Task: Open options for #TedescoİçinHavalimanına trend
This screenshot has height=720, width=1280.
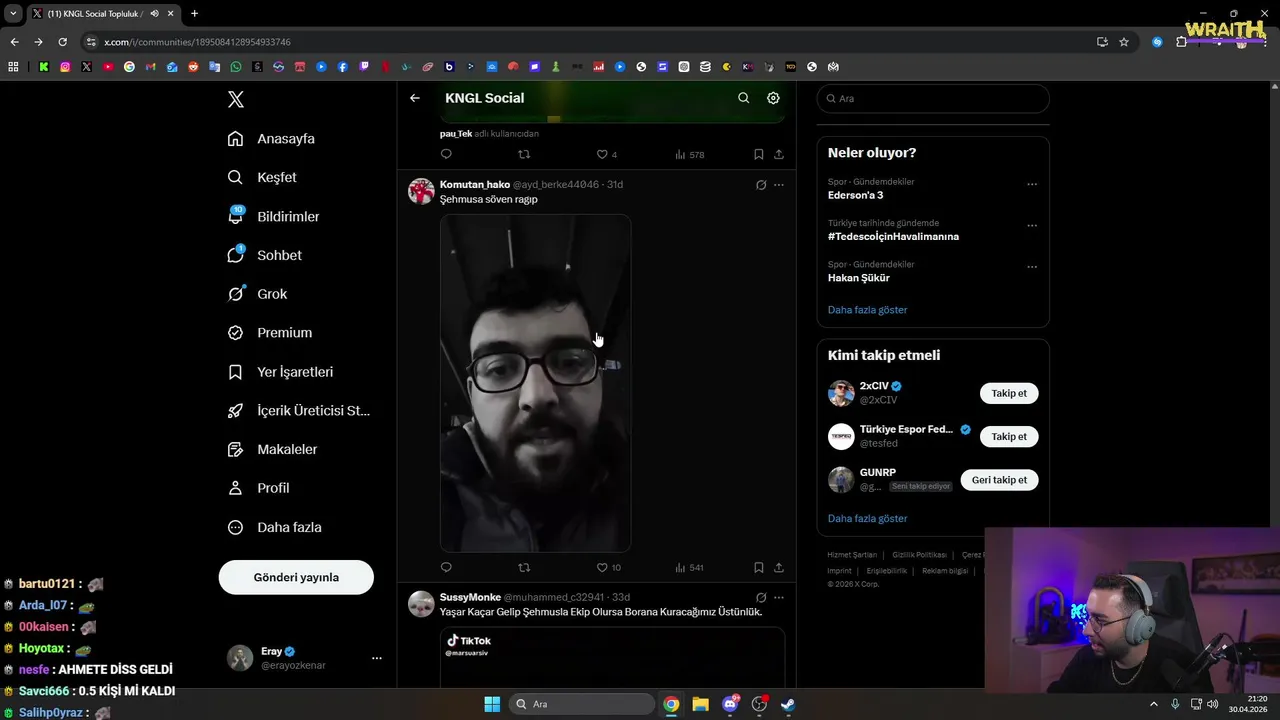Action: pos(1032,225)
